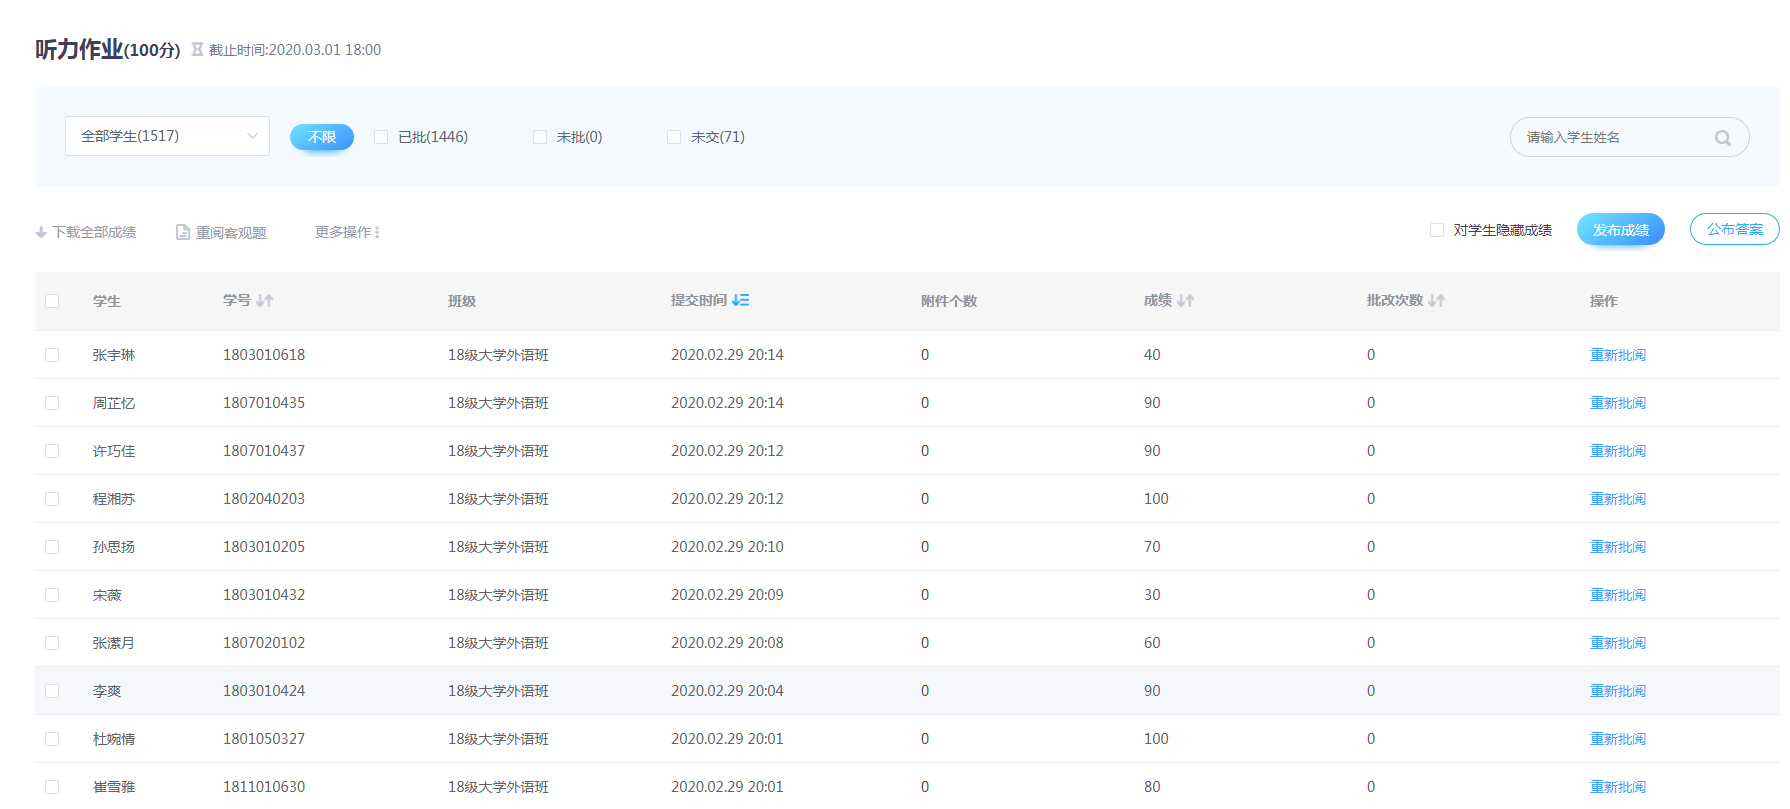Click the deadline hourglass icon
This screenshot has width=1790, height=809.
pos(197,49)
